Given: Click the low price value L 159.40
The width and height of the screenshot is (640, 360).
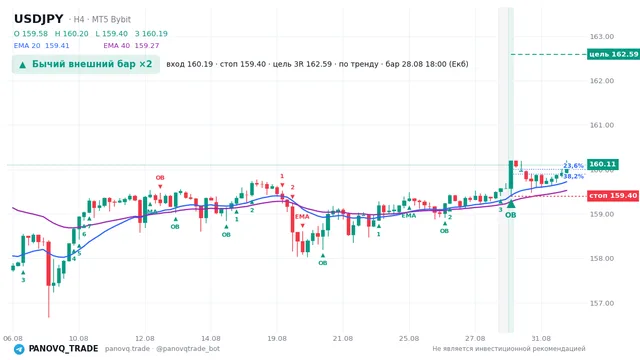Looking at the screenshot, I should click(x=111, y=34).
